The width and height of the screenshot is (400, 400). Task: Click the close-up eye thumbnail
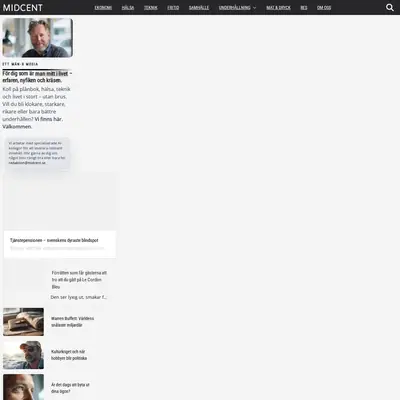(x=23, y=387)
